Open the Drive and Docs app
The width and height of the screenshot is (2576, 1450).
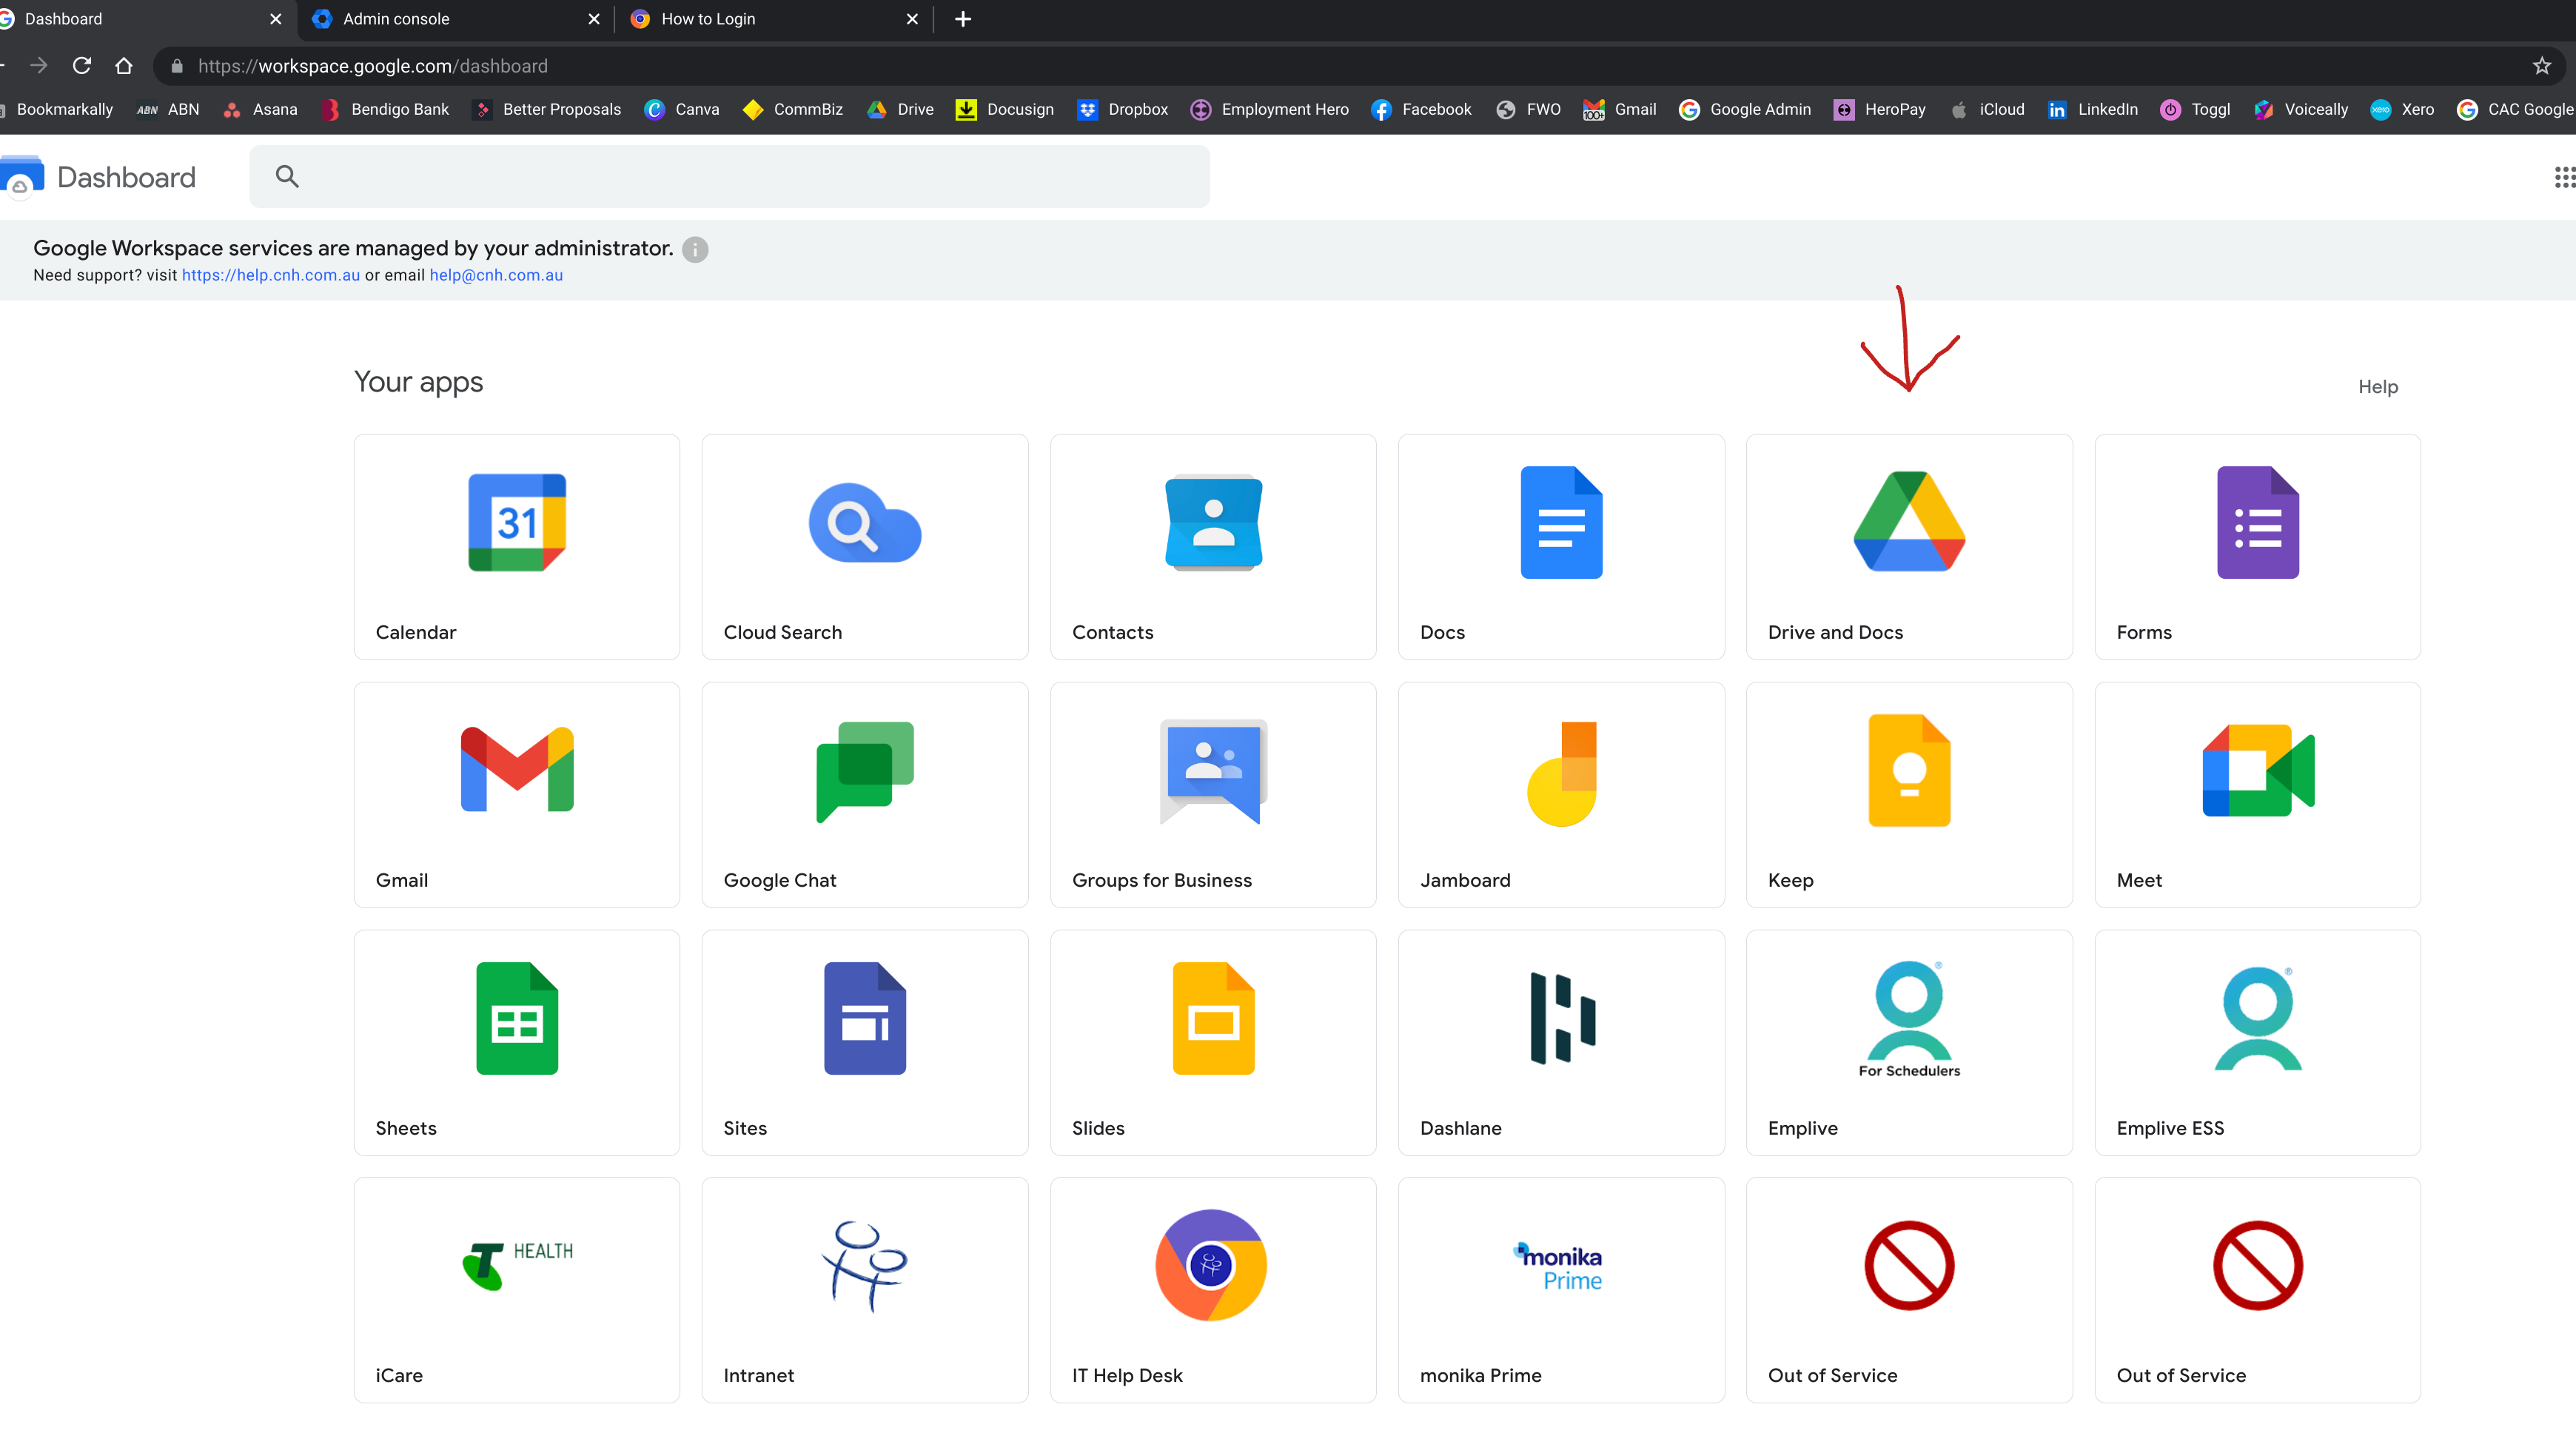pyautogui.click(x=1908, y=546)
